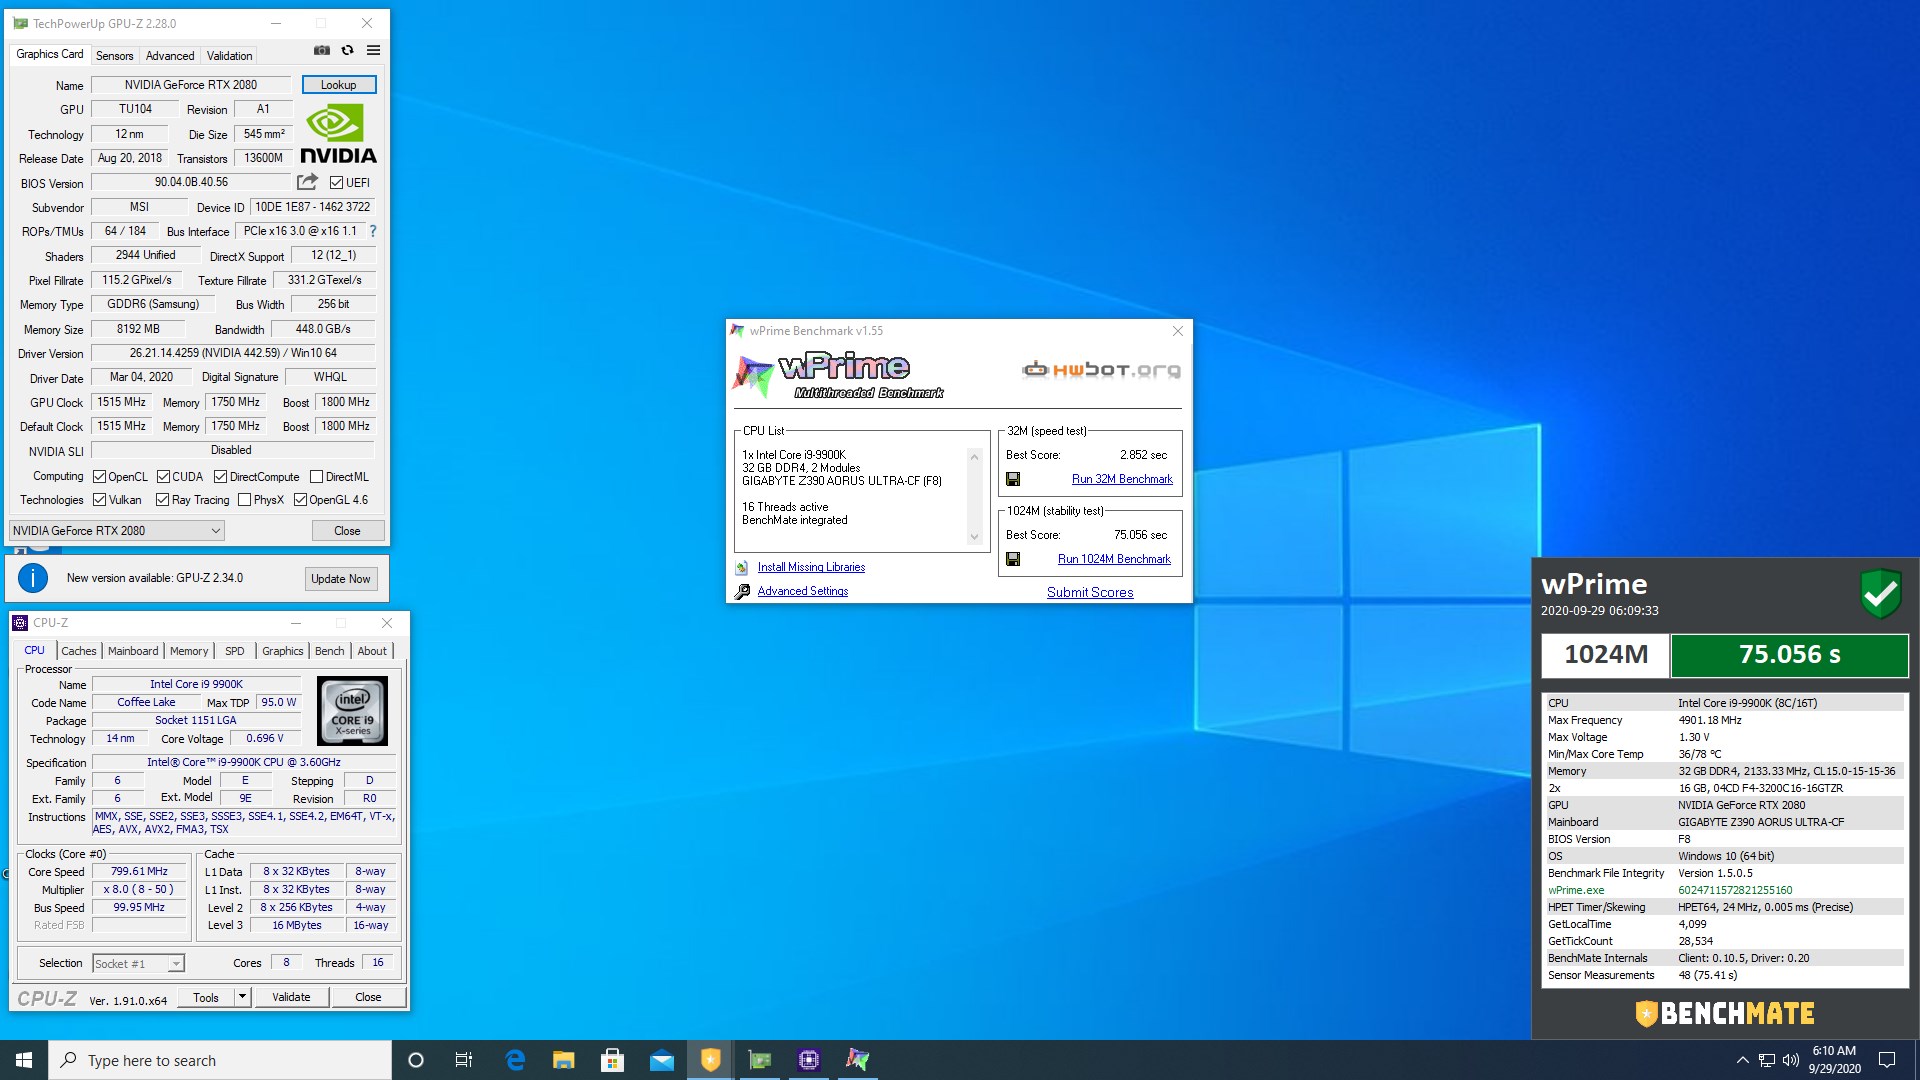This screenshot has width=1920, height=1080.
Task: Click Install Missing Libraries link
Action: click(811, 567)
